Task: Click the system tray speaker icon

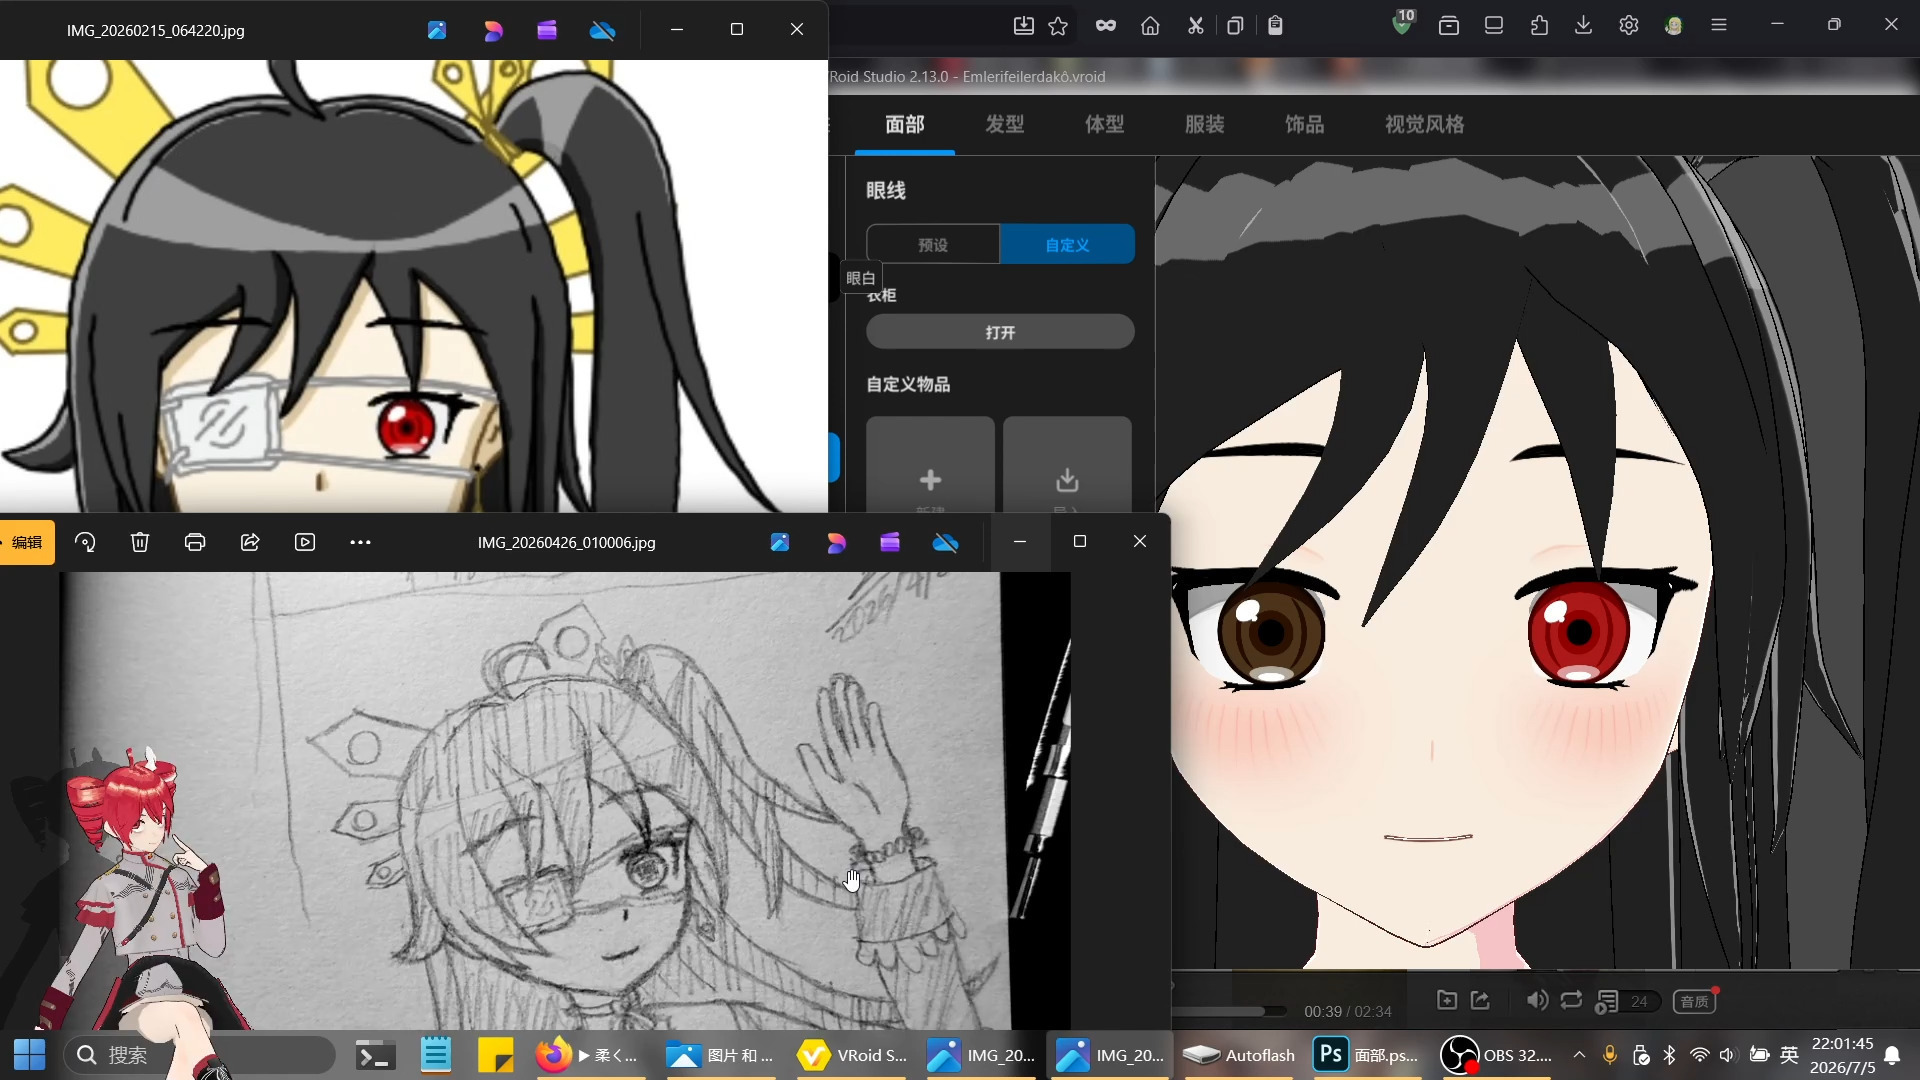Action: (1728, 1055)
